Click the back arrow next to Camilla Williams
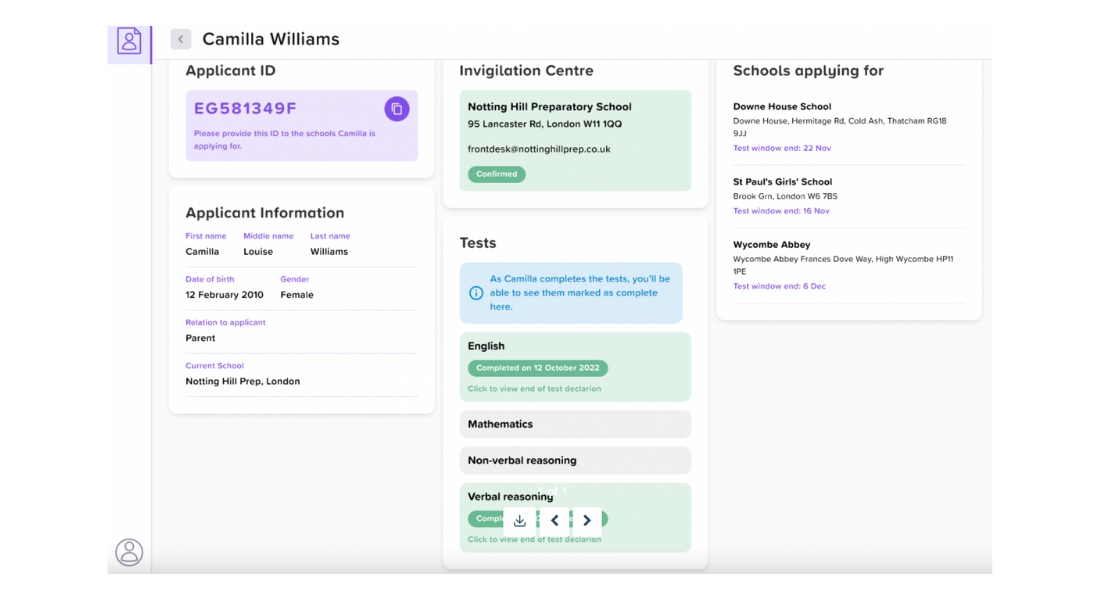The width and height of the screenshot is (1100, 600). point(180,38)
